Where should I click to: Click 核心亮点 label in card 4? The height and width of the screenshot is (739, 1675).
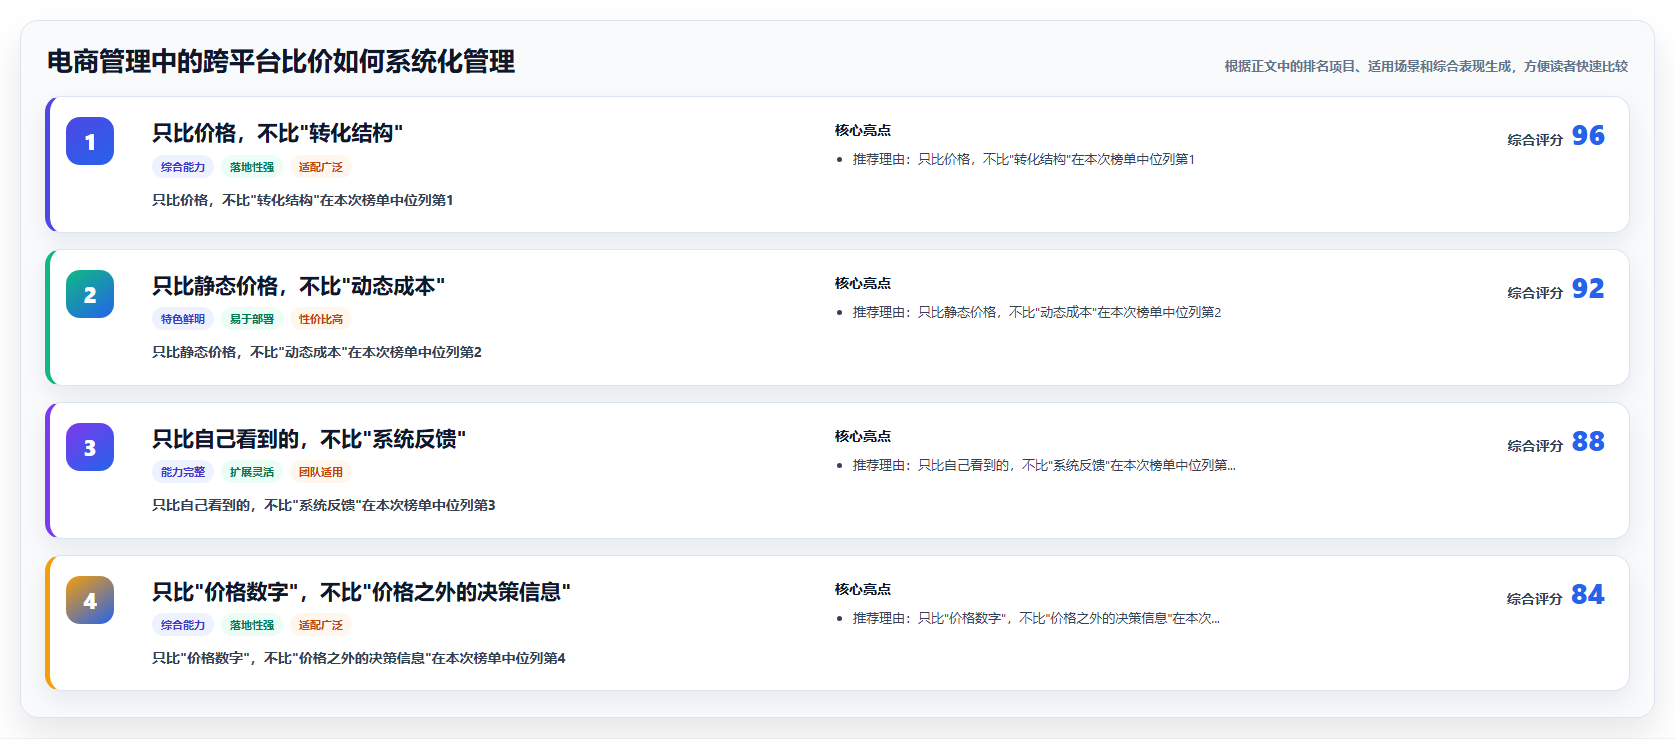(863, 589)
